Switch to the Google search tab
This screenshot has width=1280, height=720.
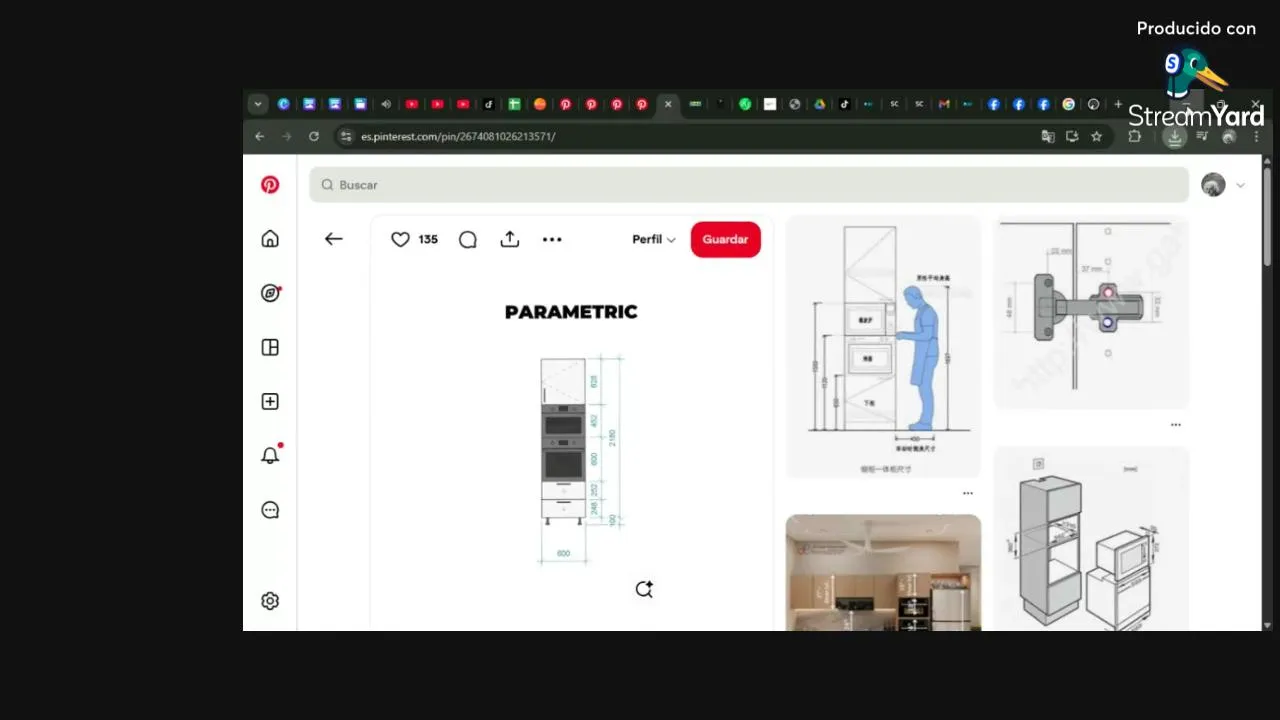(1068, 104)
